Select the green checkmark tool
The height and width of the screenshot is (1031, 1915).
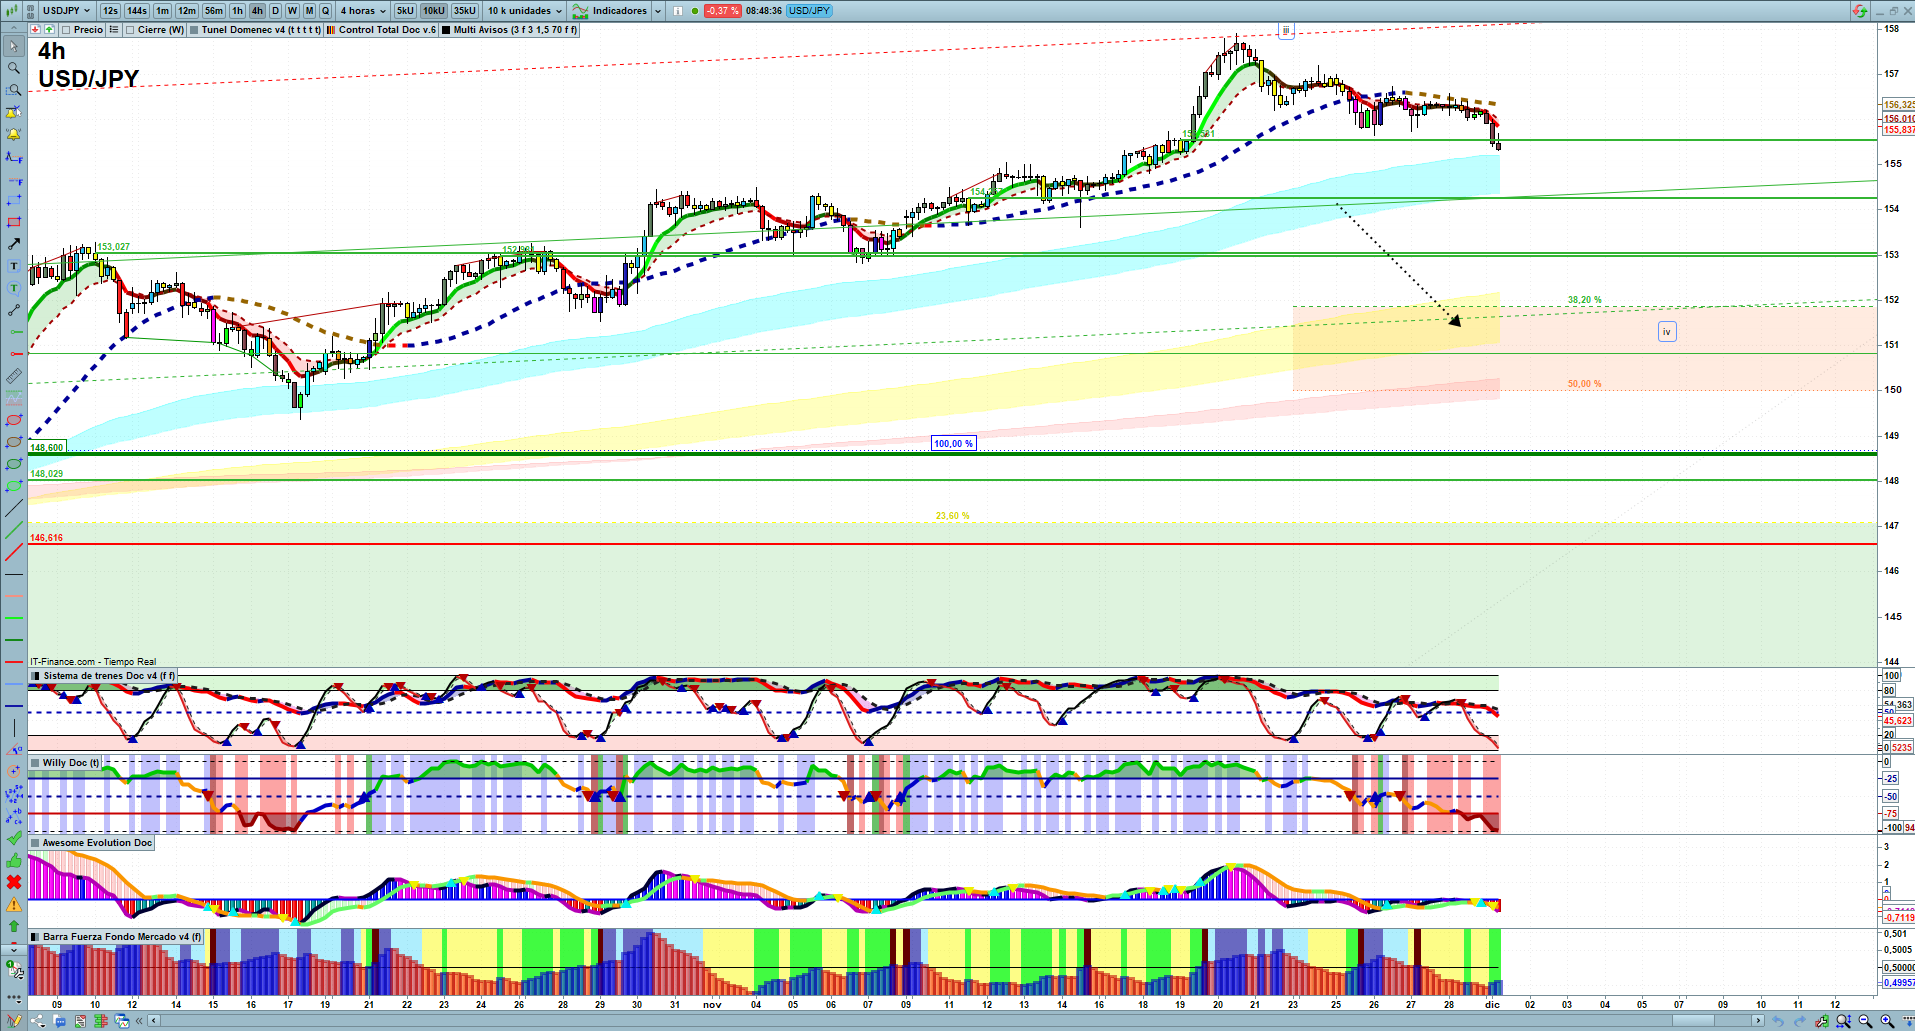click(14, 838)
